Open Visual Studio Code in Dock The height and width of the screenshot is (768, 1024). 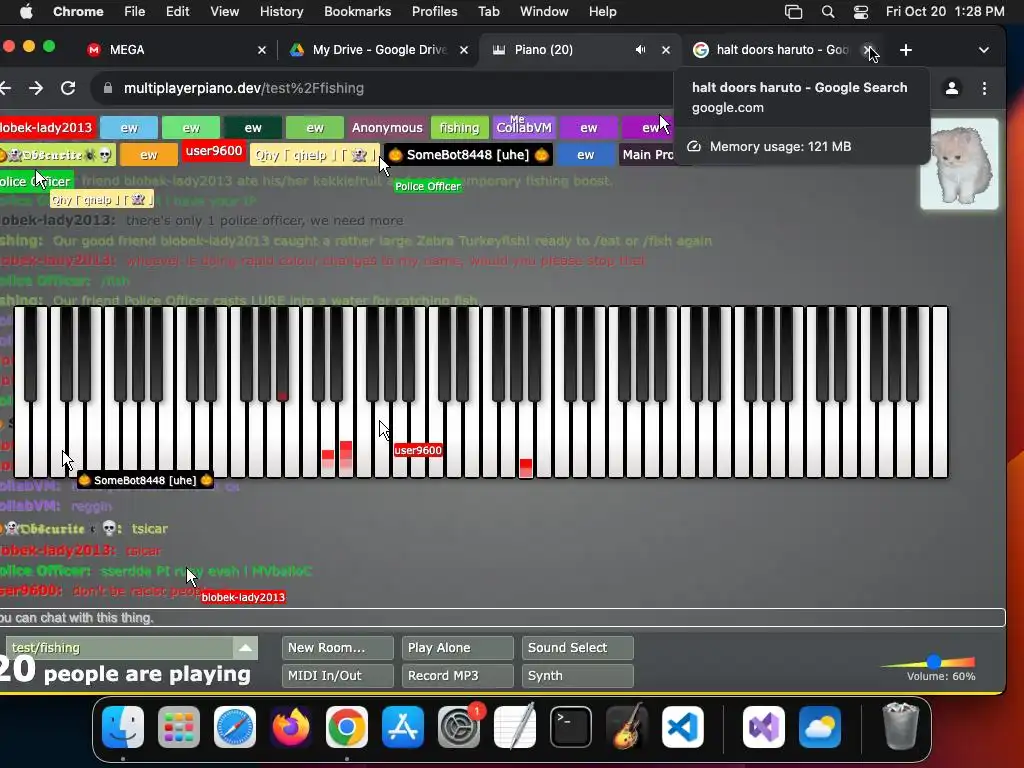[683, 727]
